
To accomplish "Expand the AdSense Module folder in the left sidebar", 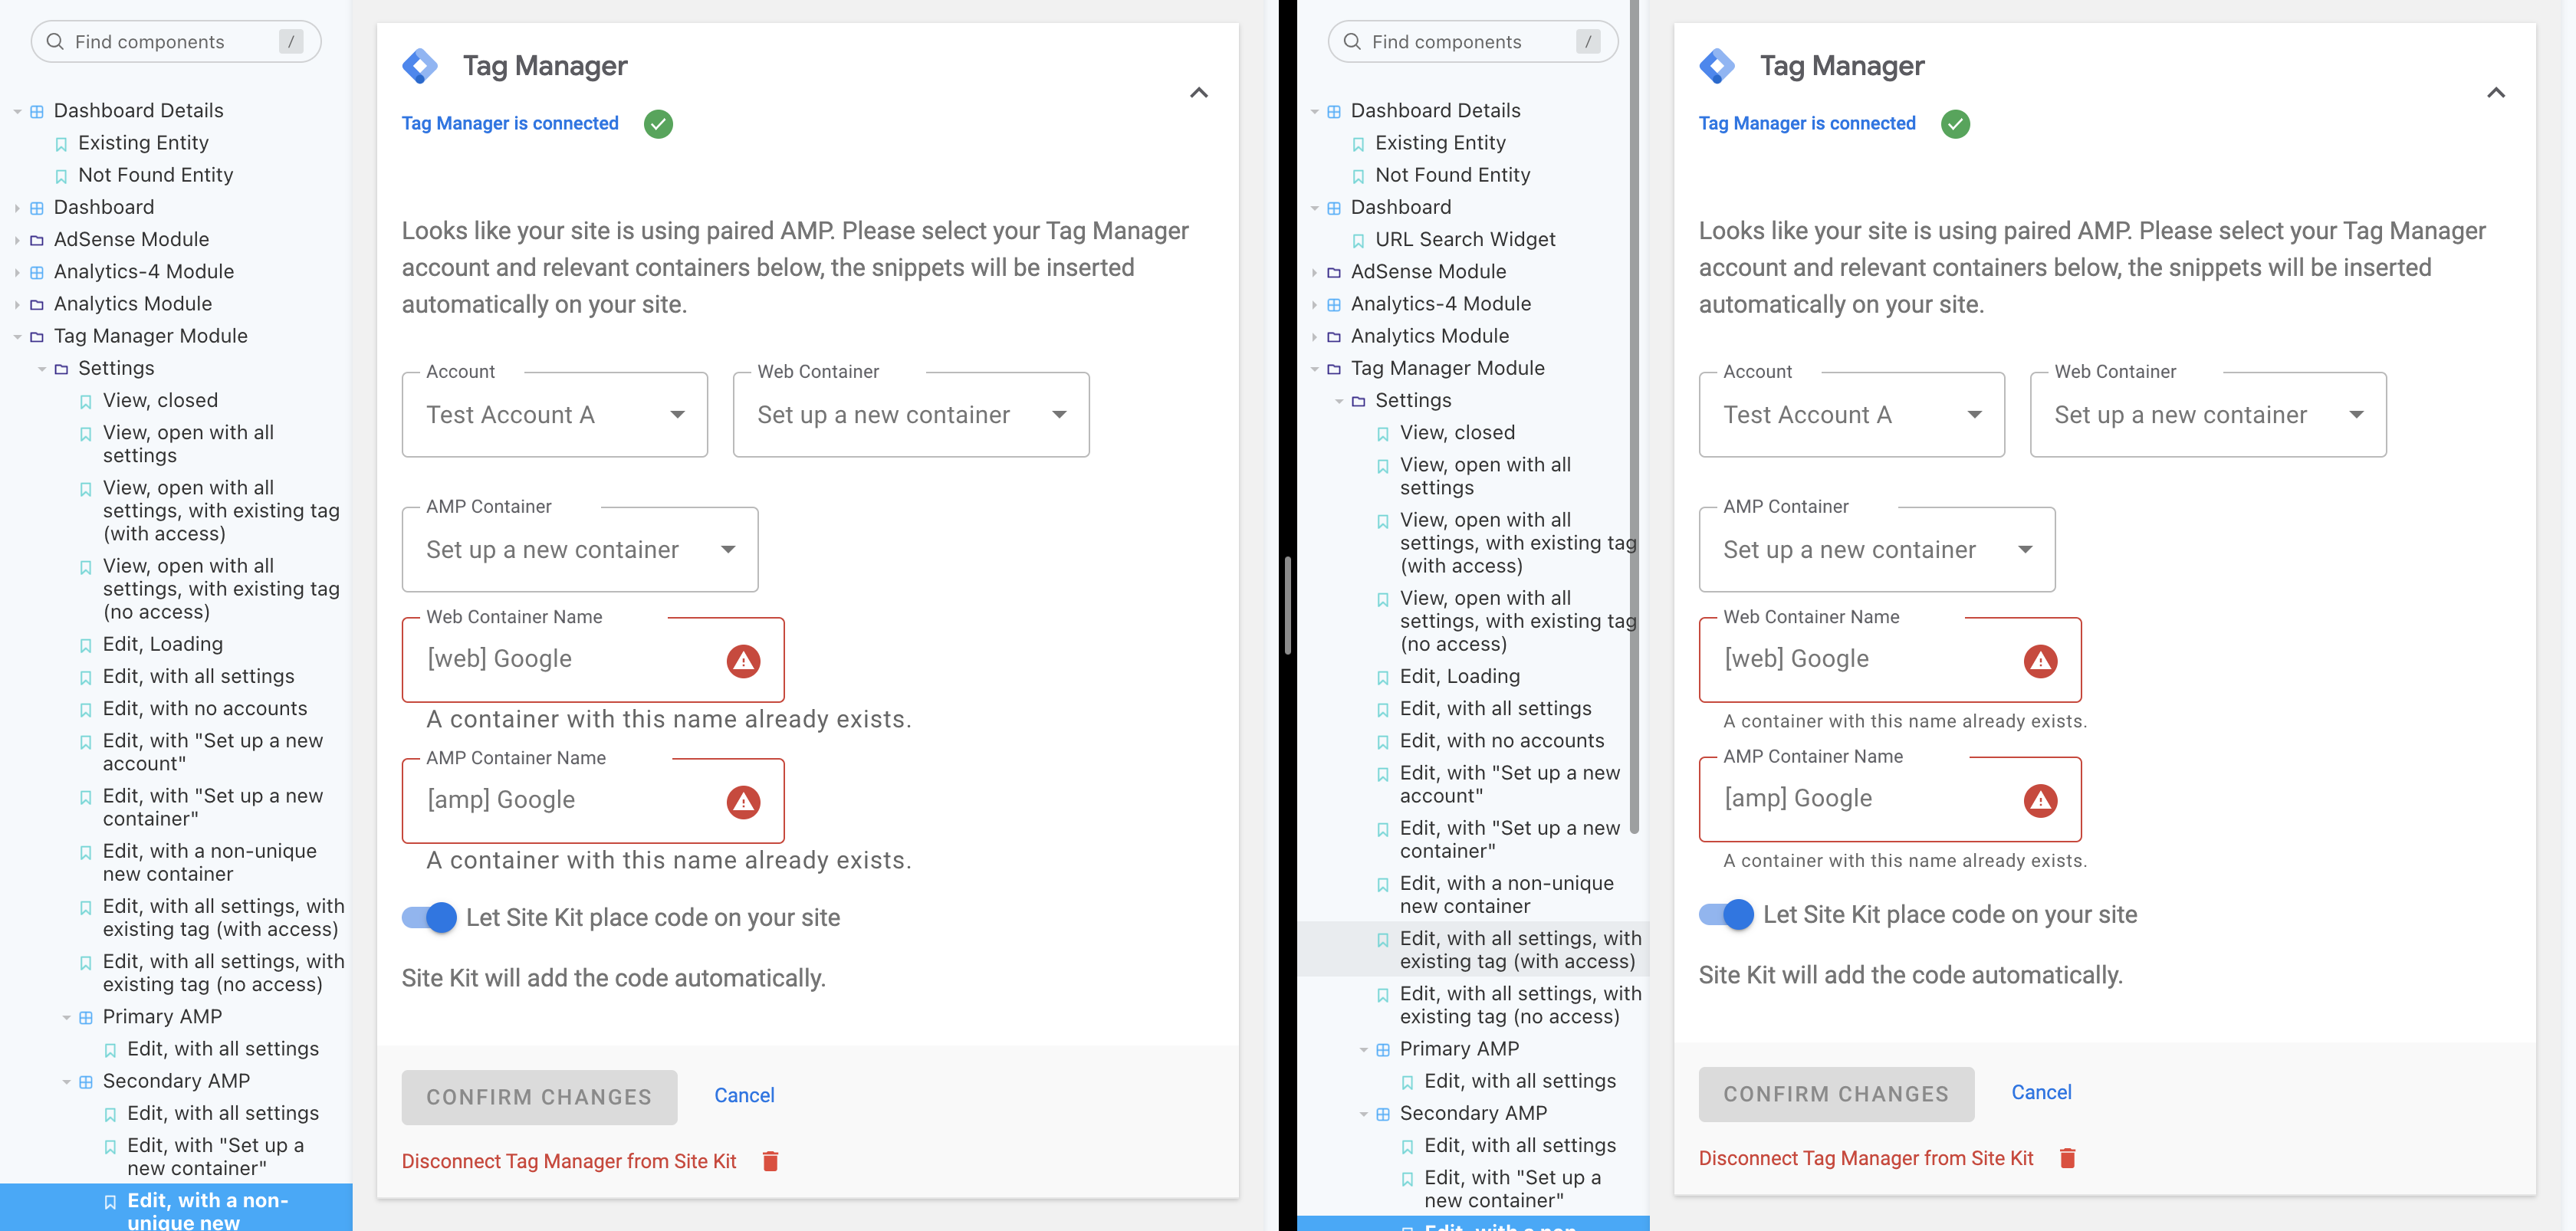I will tap(131, 239).
